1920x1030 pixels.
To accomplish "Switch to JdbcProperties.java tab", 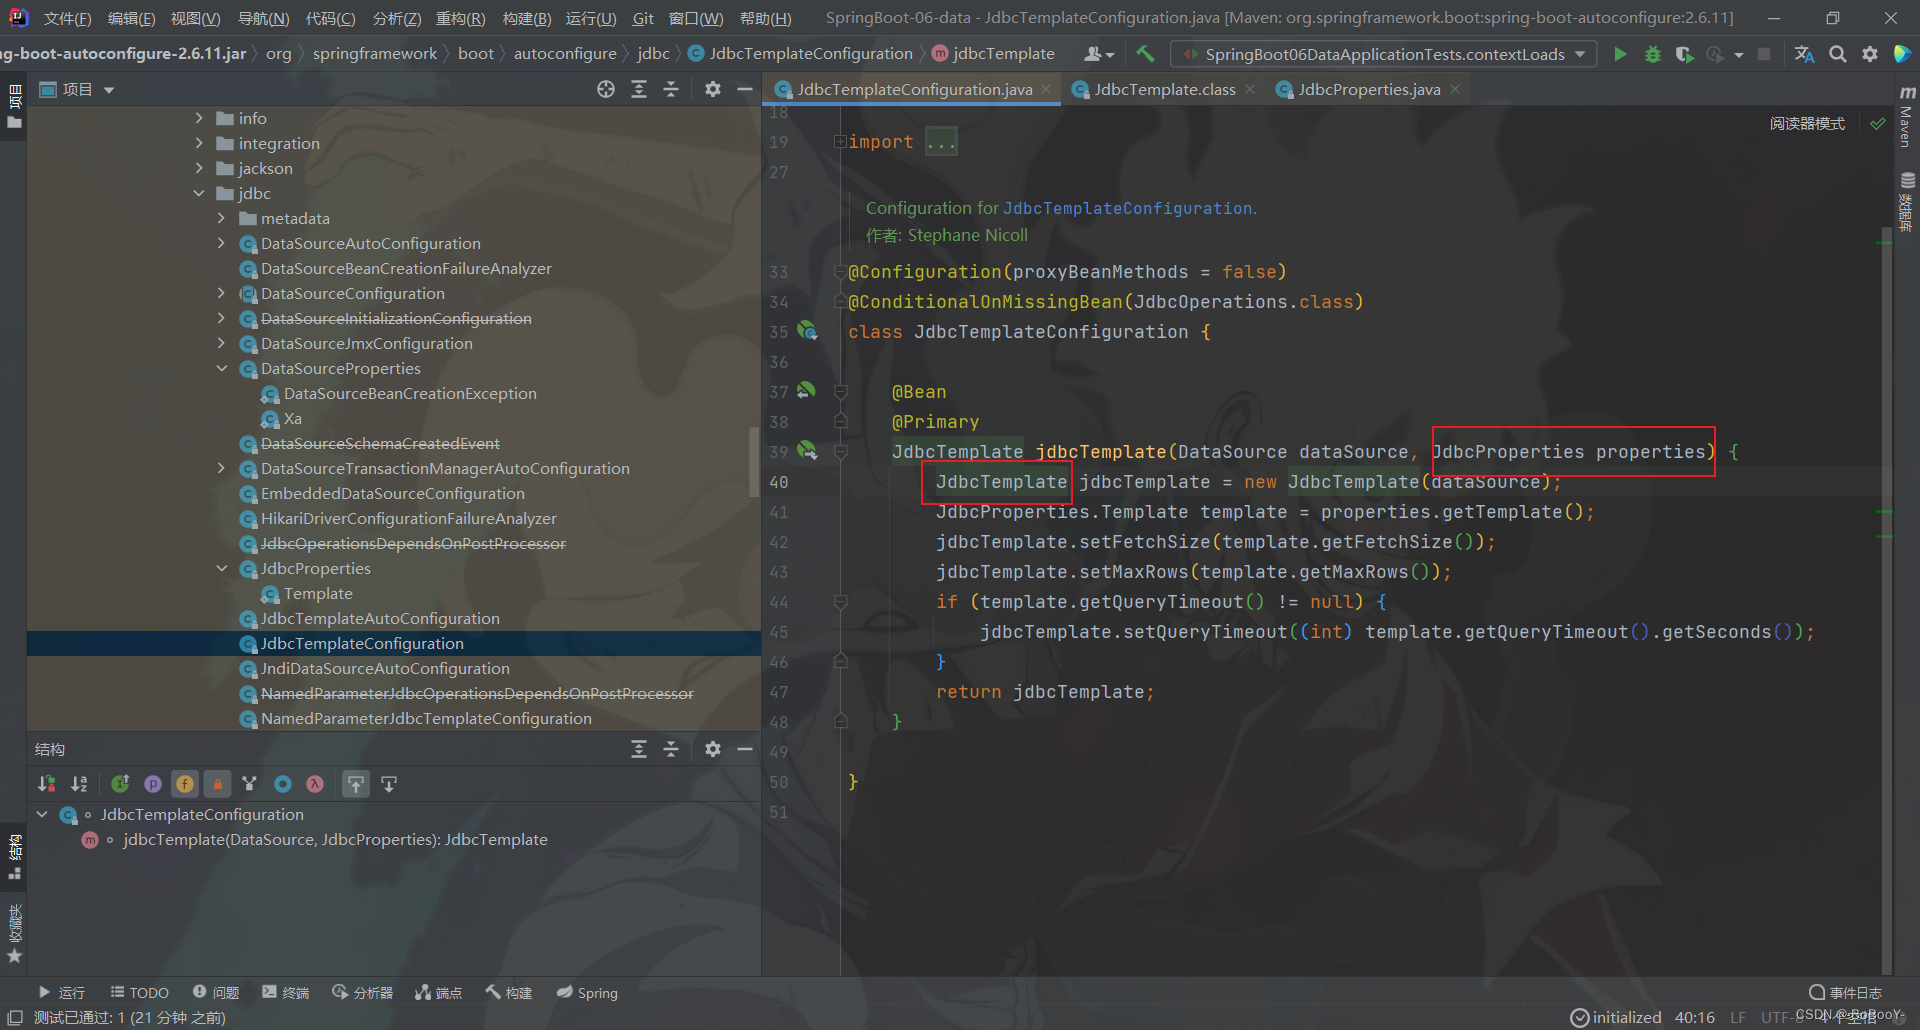I will coord(1368,89).
